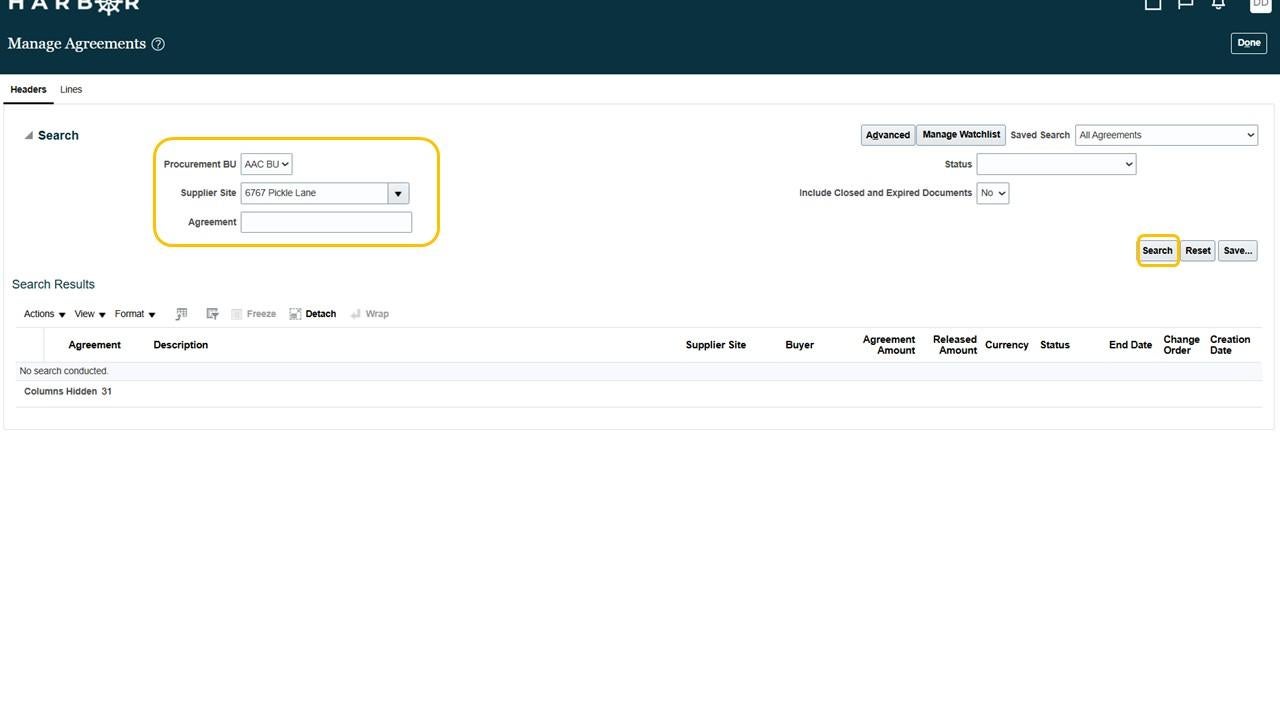The width and height of the screenshot is (1280, 720).
Task: Open Include Closed and Expired Documents dropdown
Action: coord(992,193)
